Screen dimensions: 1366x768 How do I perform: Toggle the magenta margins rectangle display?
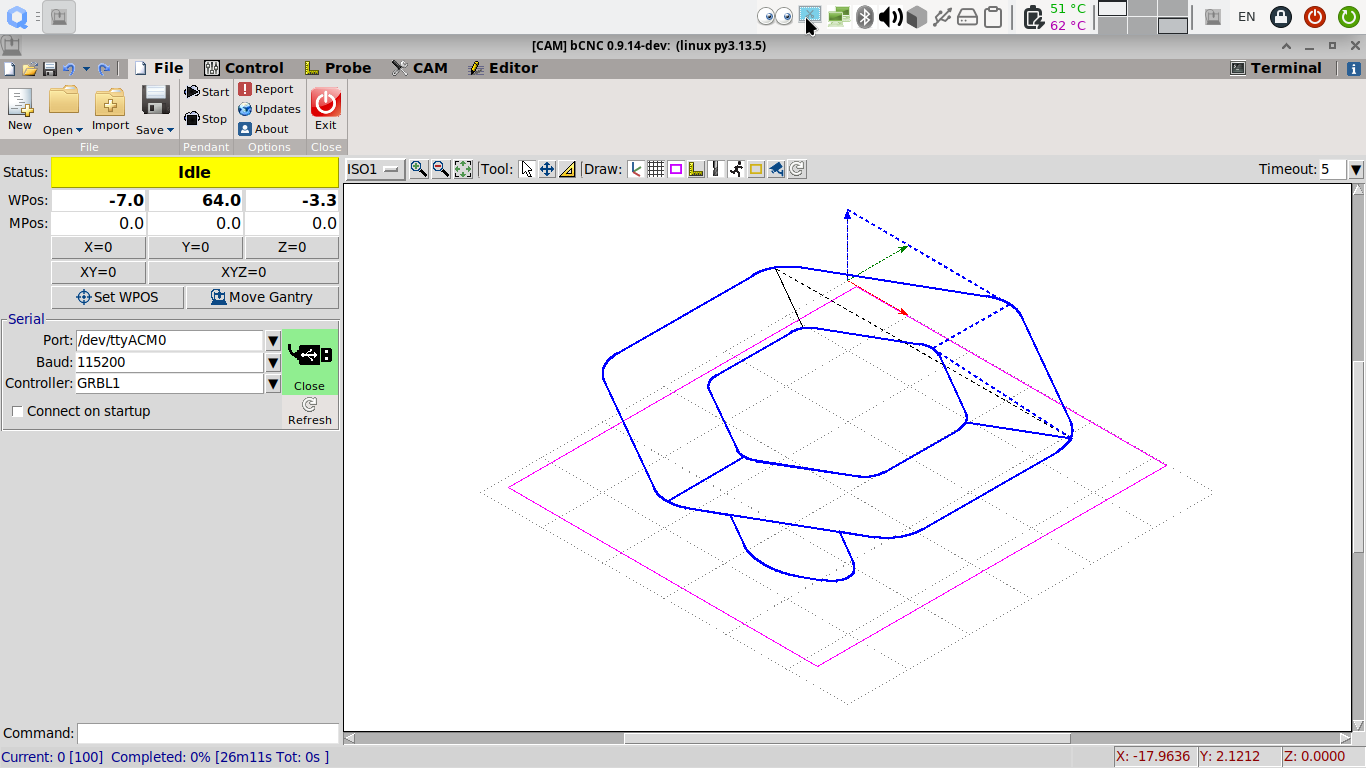click(x=676, y=170)
